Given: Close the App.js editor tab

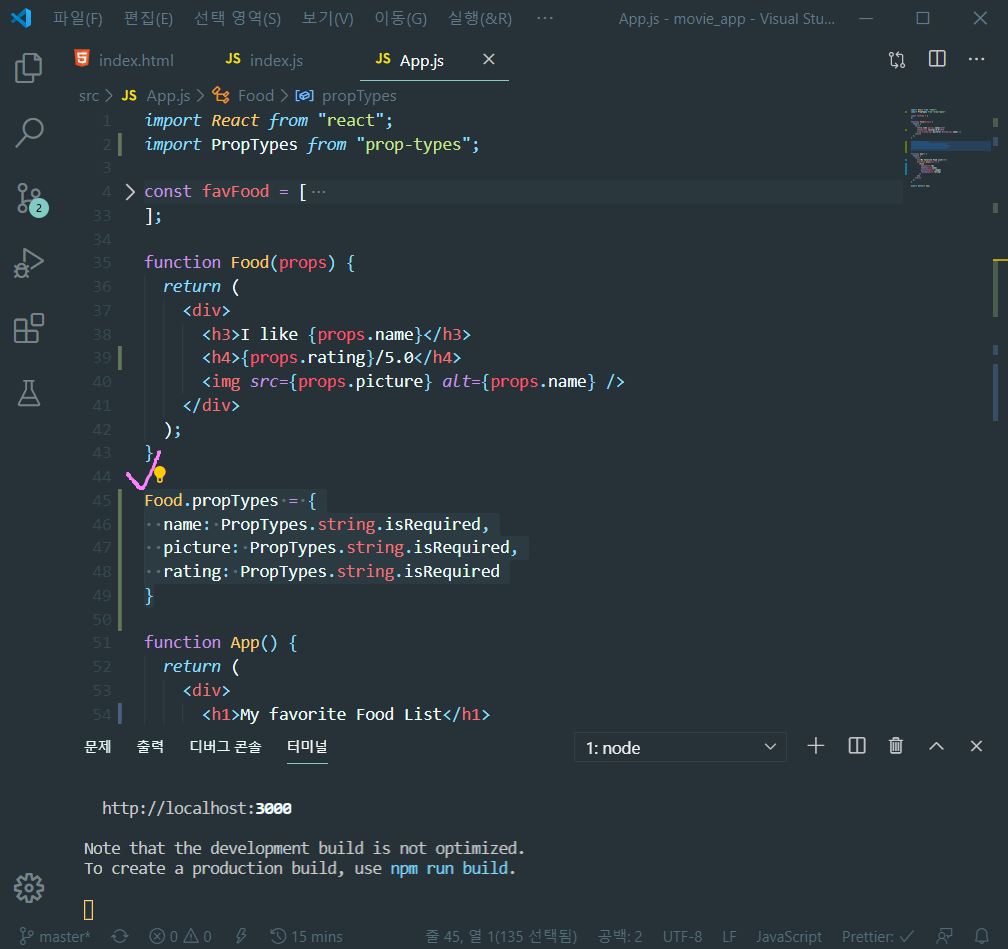Looking at the screenshot, I should (x=489, y=59).
